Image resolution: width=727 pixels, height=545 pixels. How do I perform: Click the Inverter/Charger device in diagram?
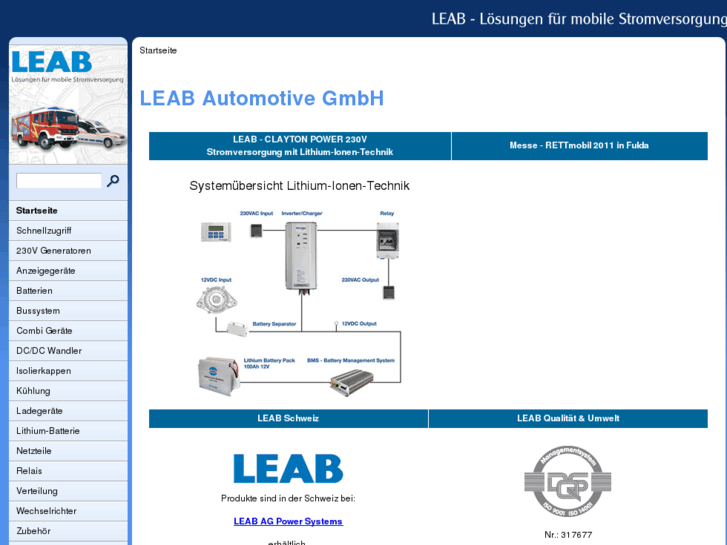pyautogui.click(x=301, y=256)
